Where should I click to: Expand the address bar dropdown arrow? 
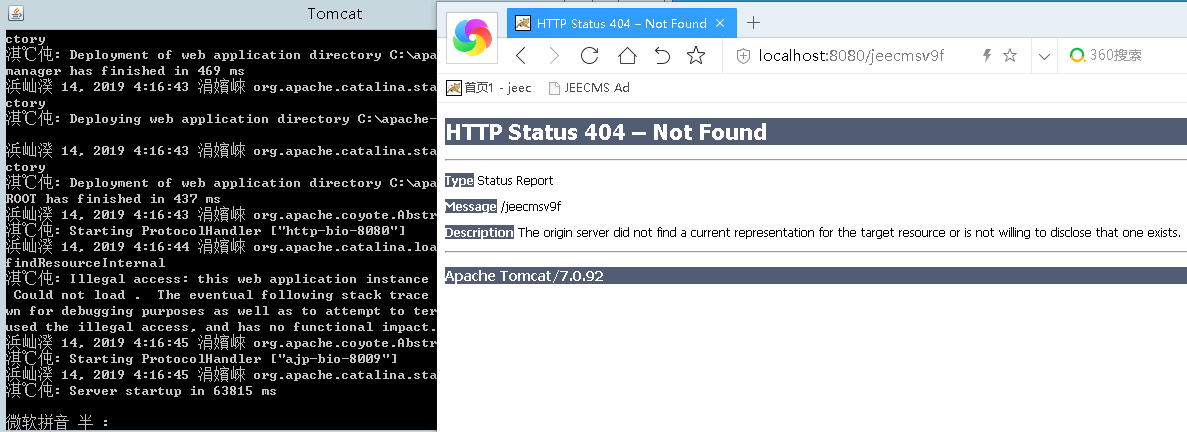tap(1044, 56)
